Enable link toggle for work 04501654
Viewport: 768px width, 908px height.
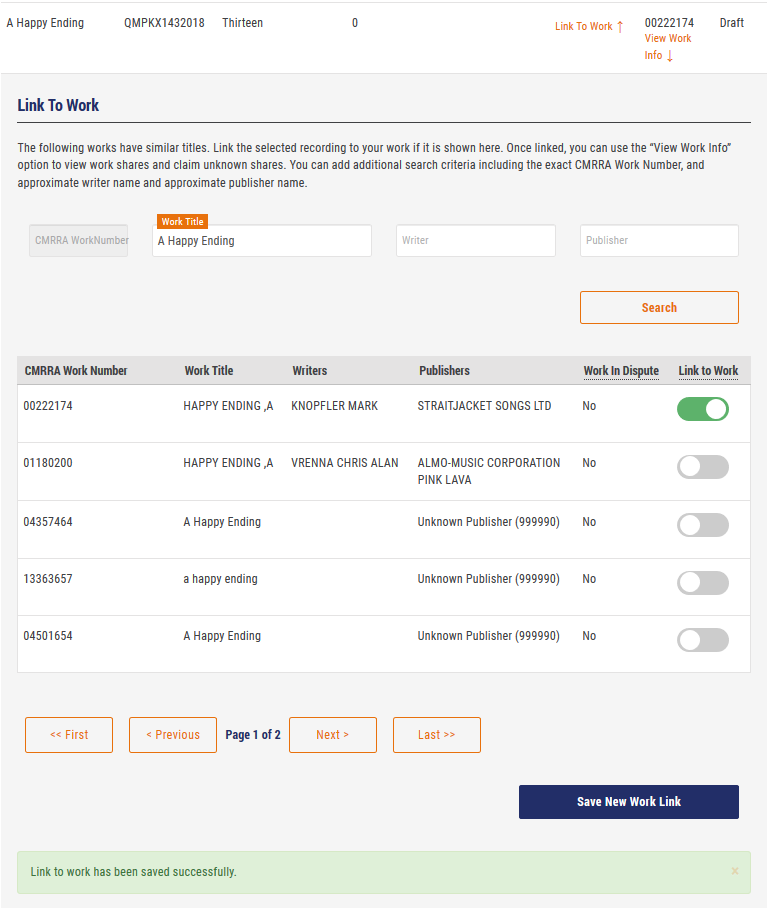[703, 640]
